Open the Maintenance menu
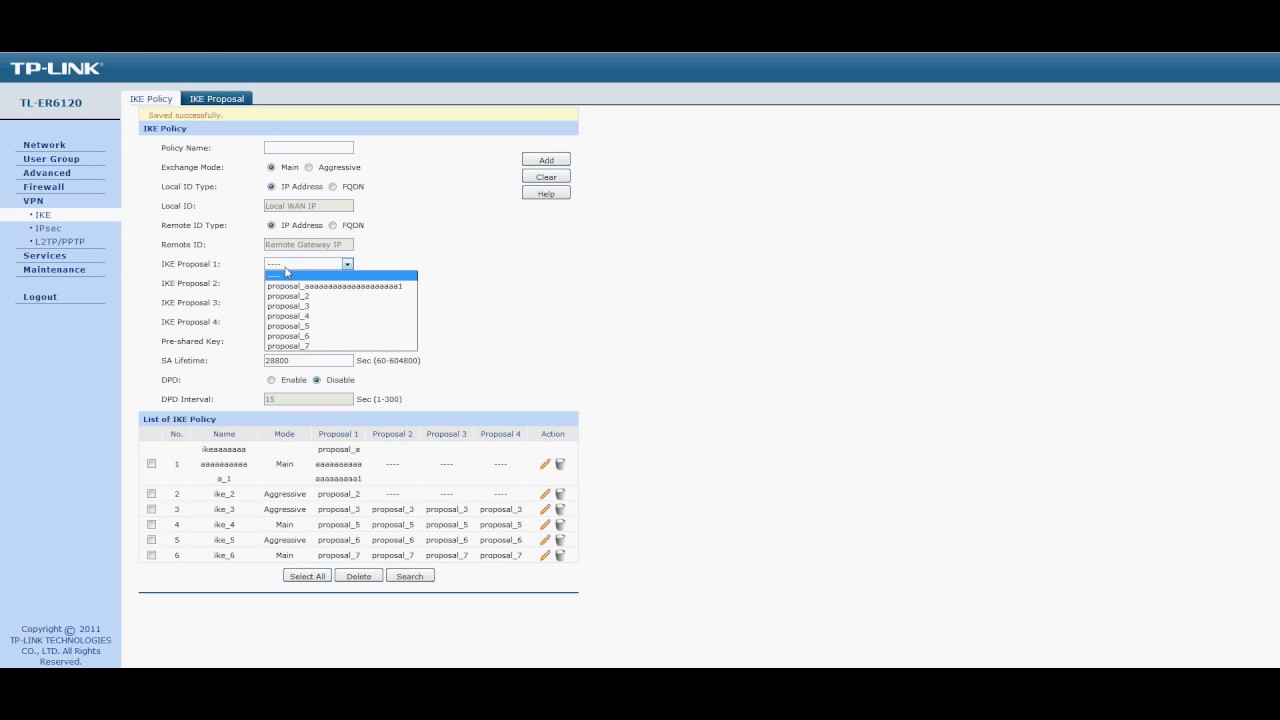Screen dimensions: 1280x720 [x=54, y=270]
